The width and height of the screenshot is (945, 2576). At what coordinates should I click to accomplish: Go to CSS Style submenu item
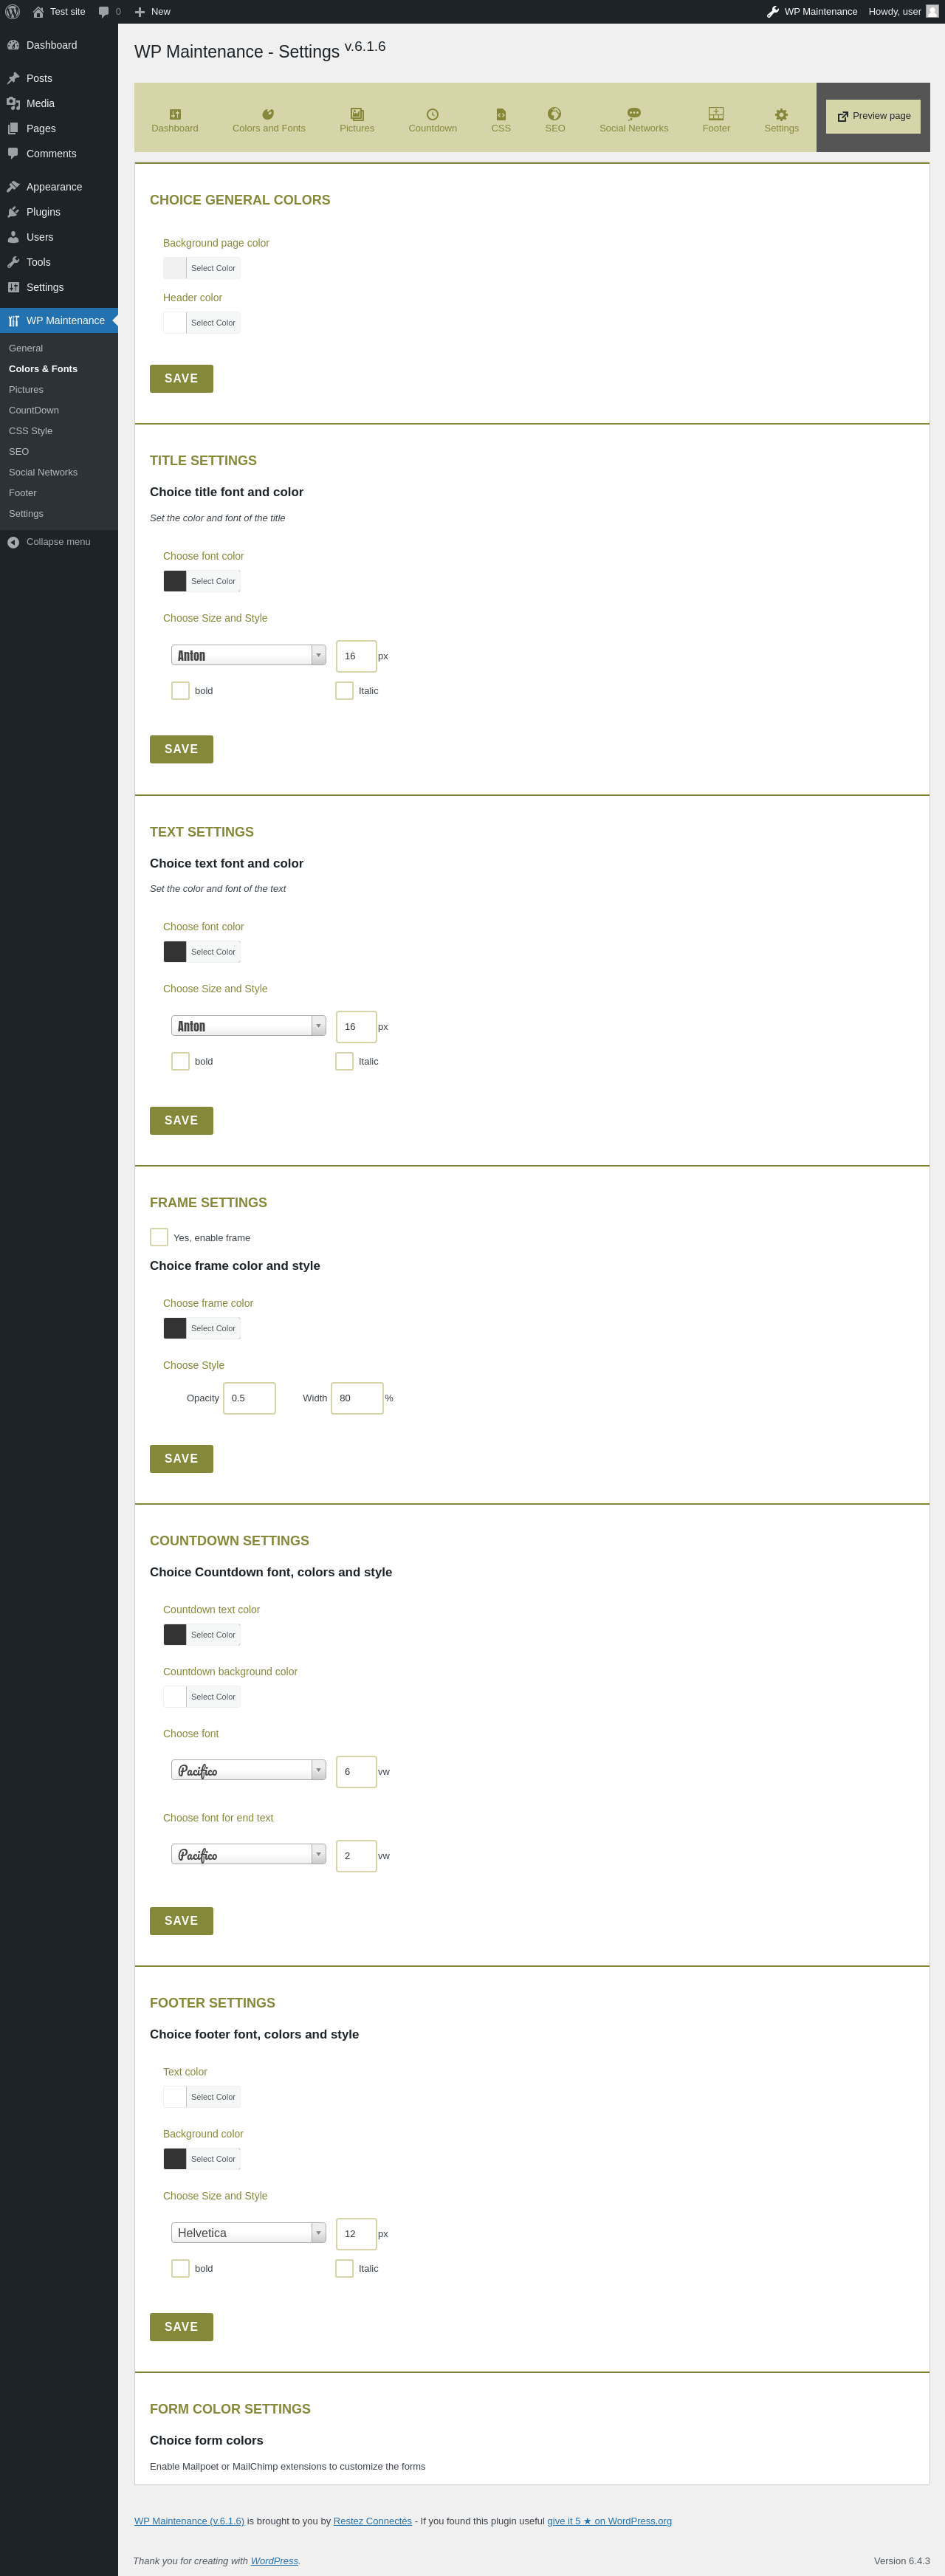(31, 431)
